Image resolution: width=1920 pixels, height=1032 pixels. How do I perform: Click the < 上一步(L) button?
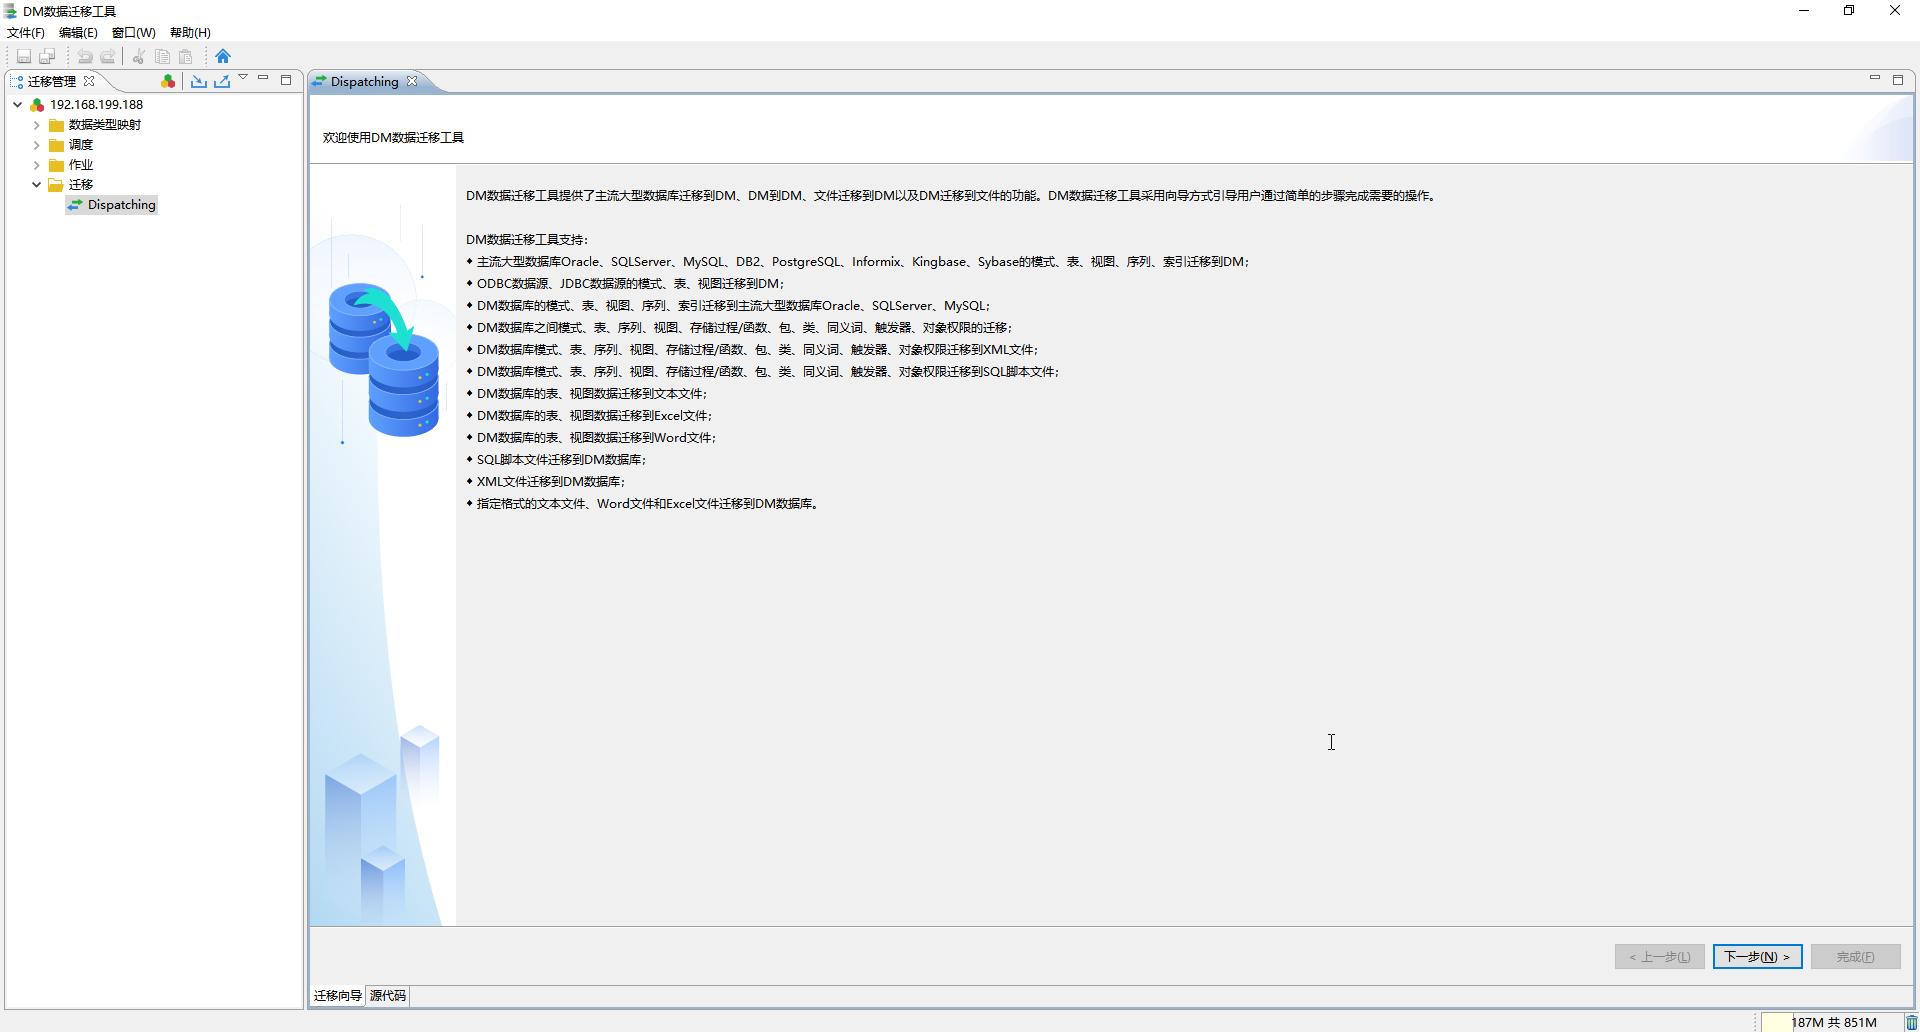pyautogui.click(x=1659, y=957)
